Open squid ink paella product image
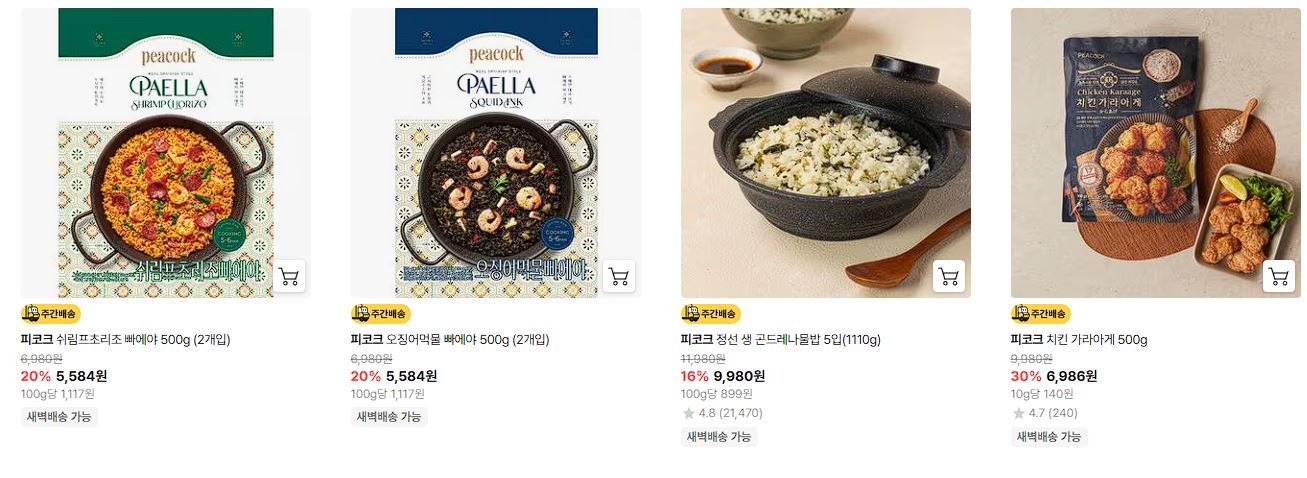 click(x=496, y=153)
